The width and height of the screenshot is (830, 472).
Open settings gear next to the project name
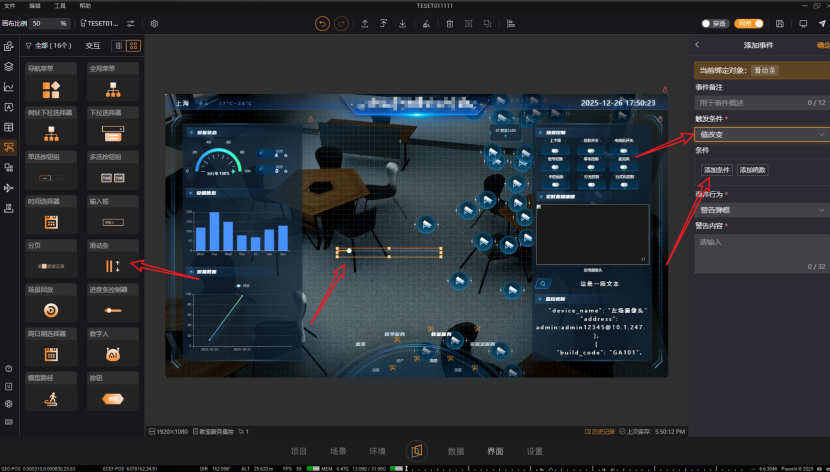[x=155, y=23]
